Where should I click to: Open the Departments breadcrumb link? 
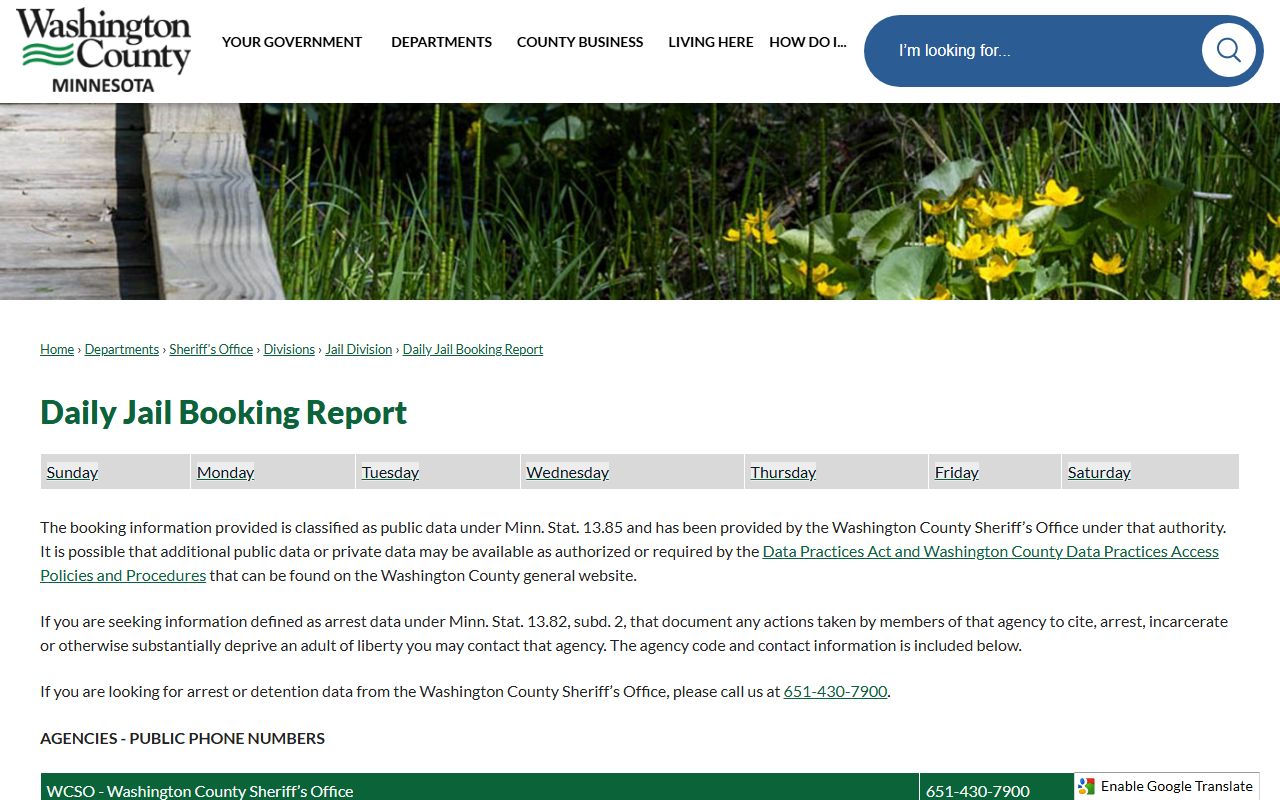(122, 349)
